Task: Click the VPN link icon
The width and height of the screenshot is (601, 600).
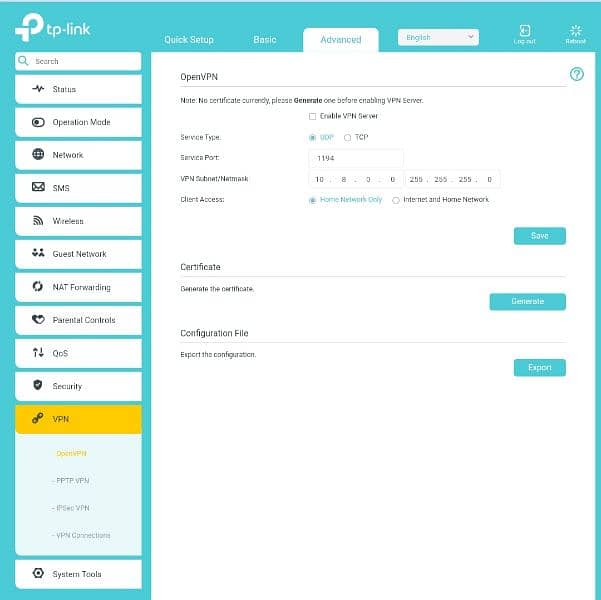Action: click(38, 418)
